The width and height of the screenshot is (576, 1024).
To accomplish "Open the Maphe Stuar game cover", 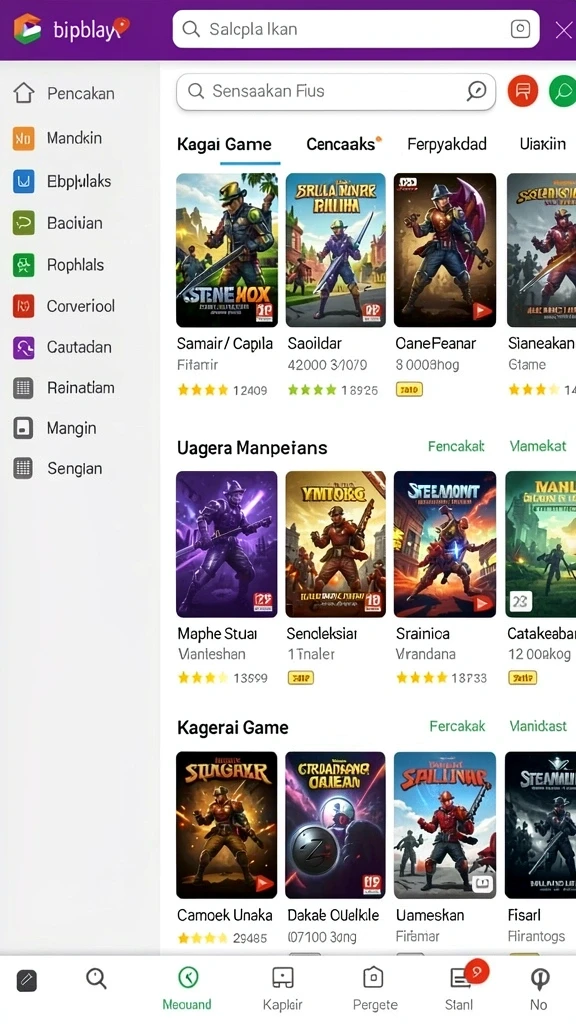I will [x=227, y=544].
